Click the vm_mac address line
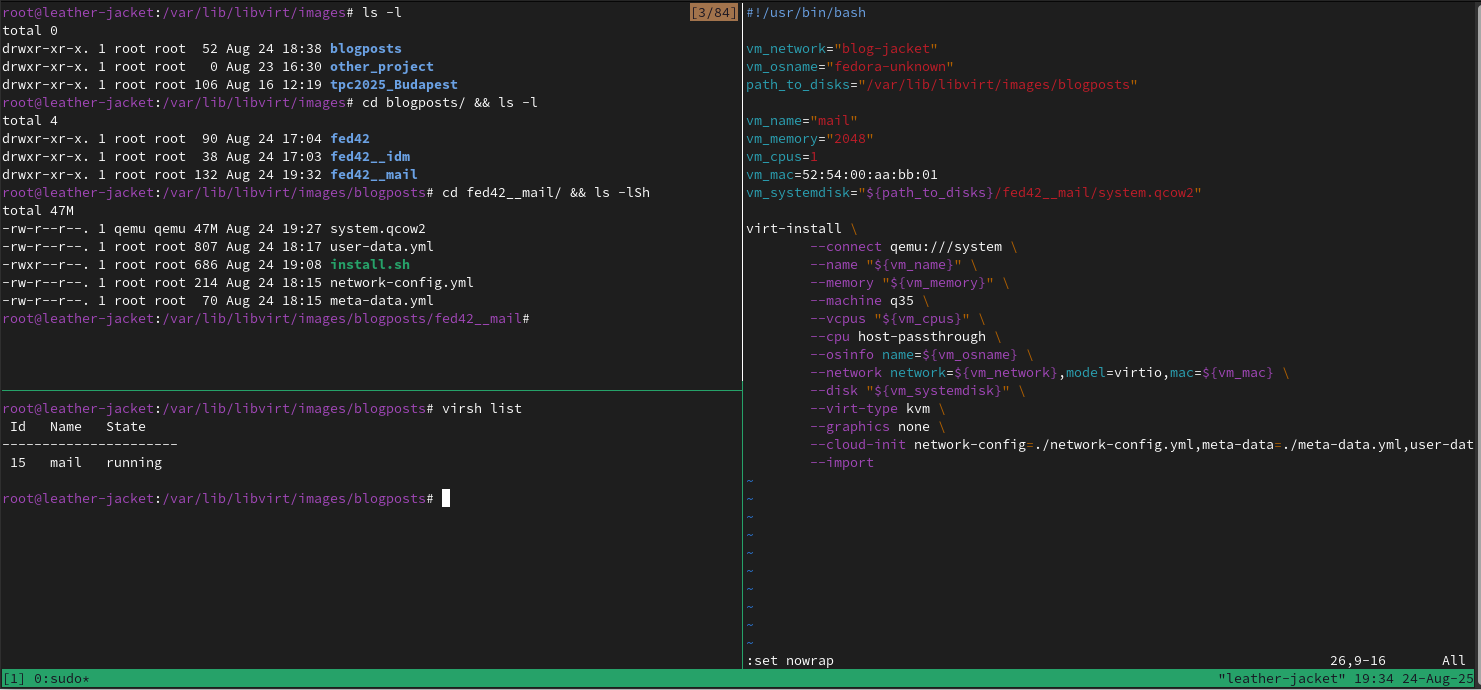1481x690 pixels. (842, 174)
